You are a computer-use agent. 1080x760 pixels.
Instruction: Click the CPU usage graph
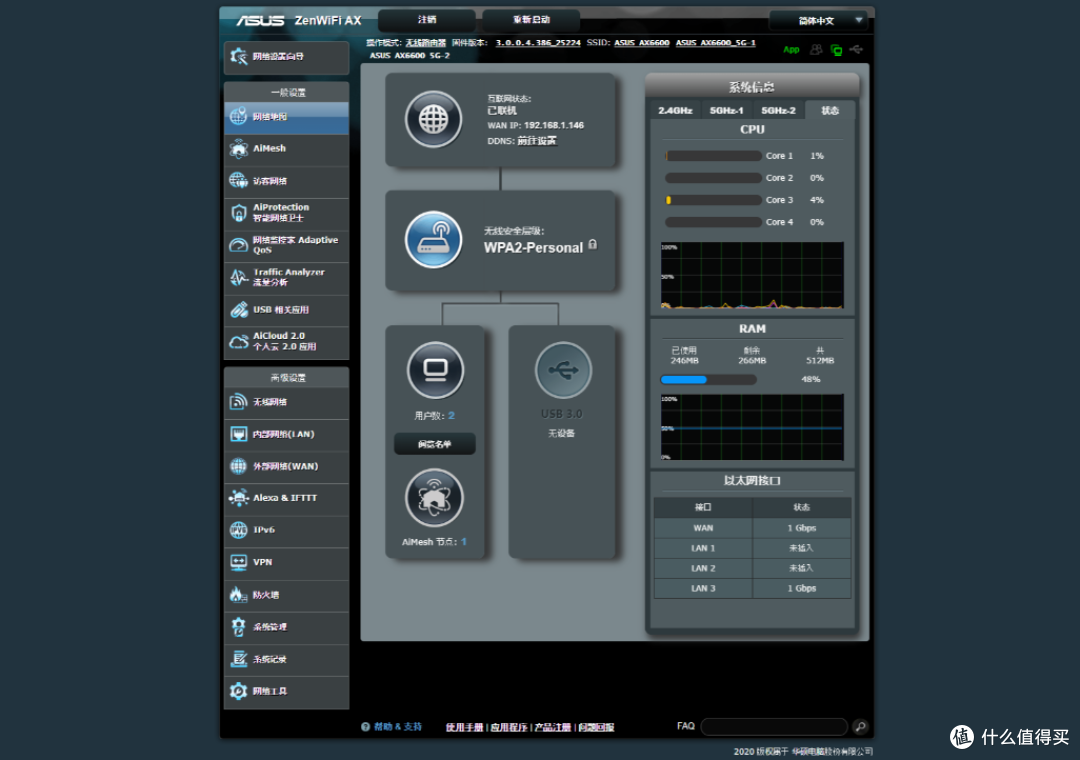click(x=752, y=275)
